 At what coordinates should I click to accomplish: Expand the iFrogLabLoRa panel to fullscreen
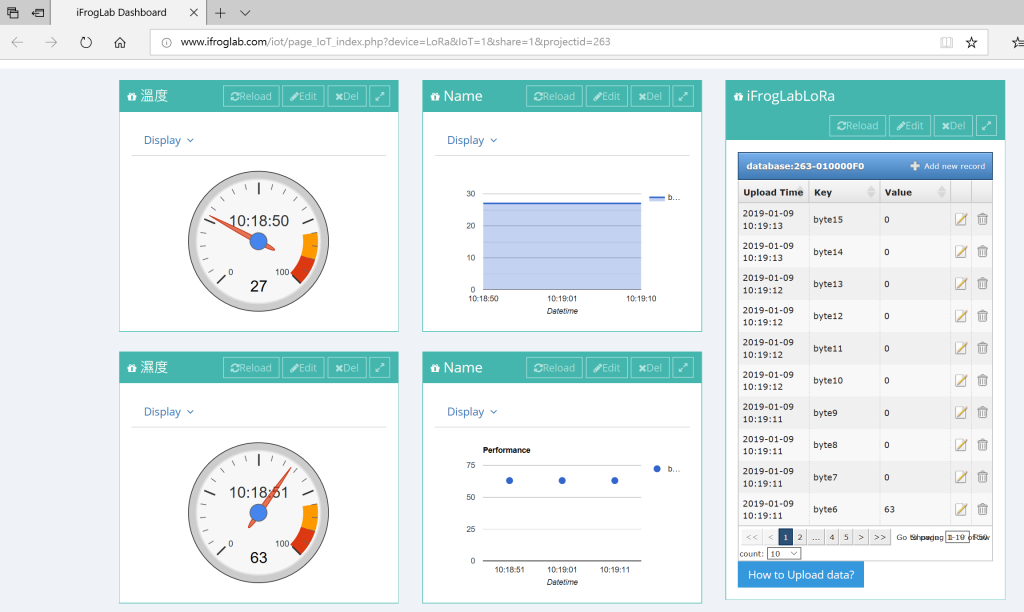(x=986, y=125)
